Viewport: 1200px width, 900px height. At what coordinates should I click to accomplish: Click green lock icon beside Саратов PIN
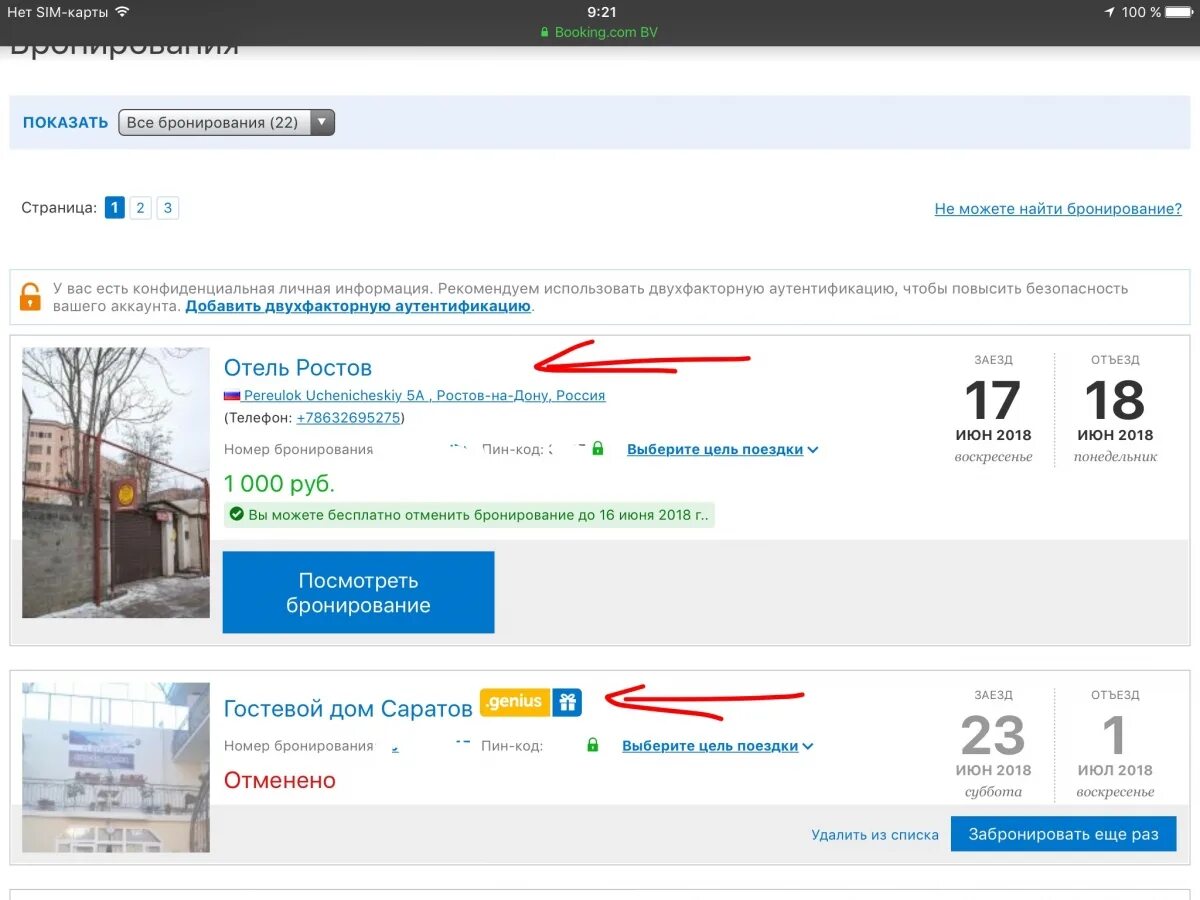point(593,745)
